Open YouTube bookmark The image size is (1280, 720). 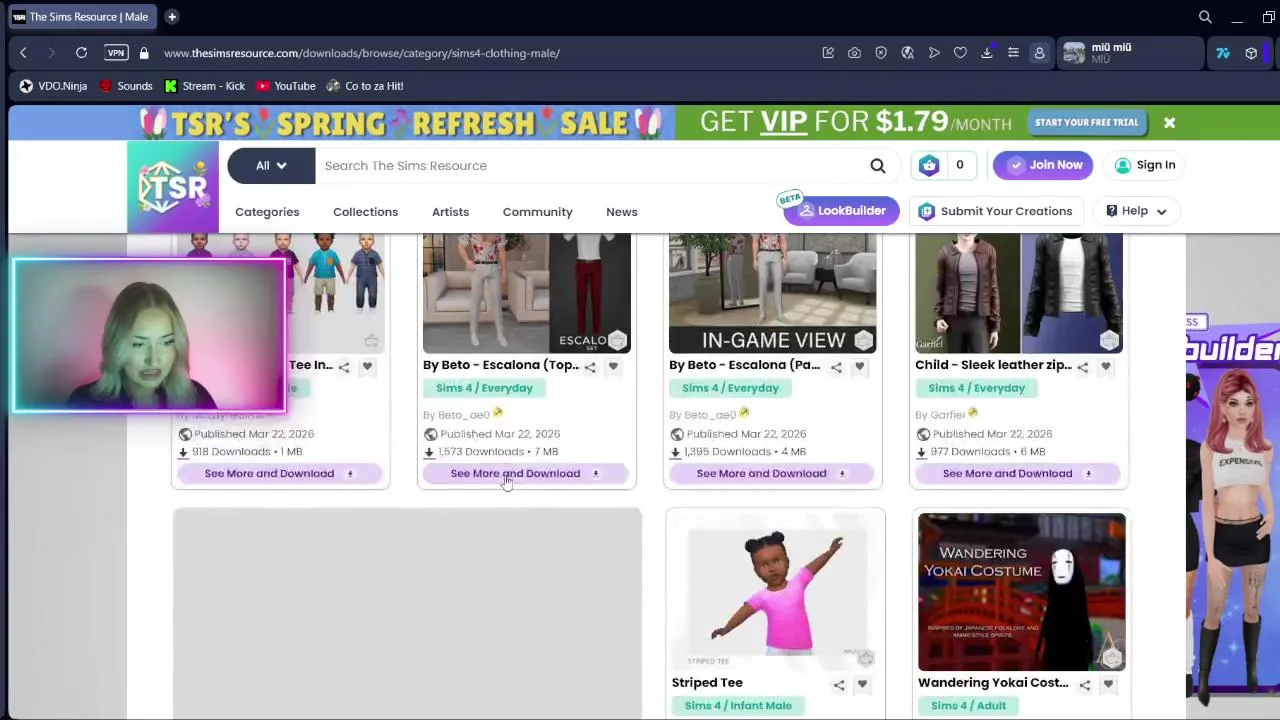click(286, 86)
